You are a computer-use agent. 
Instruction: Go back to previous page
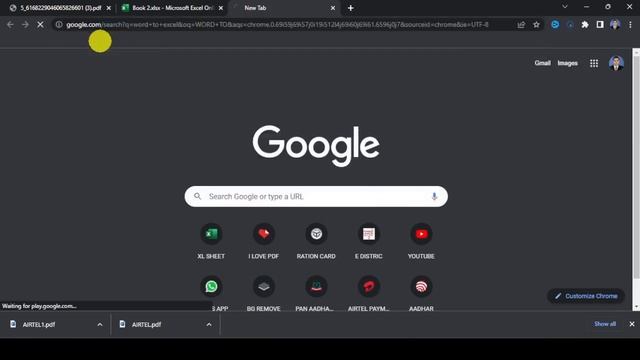click(x=10, y=24)
